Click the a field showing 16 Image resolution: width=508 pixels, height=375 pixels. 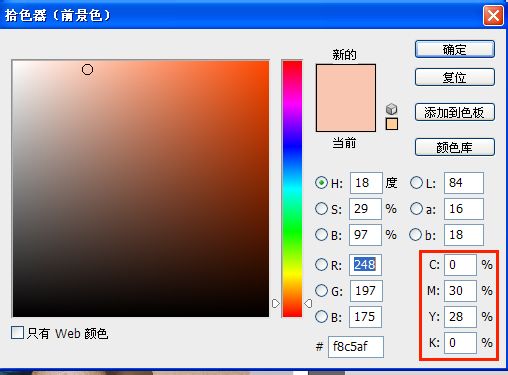(x=464, y=209)
